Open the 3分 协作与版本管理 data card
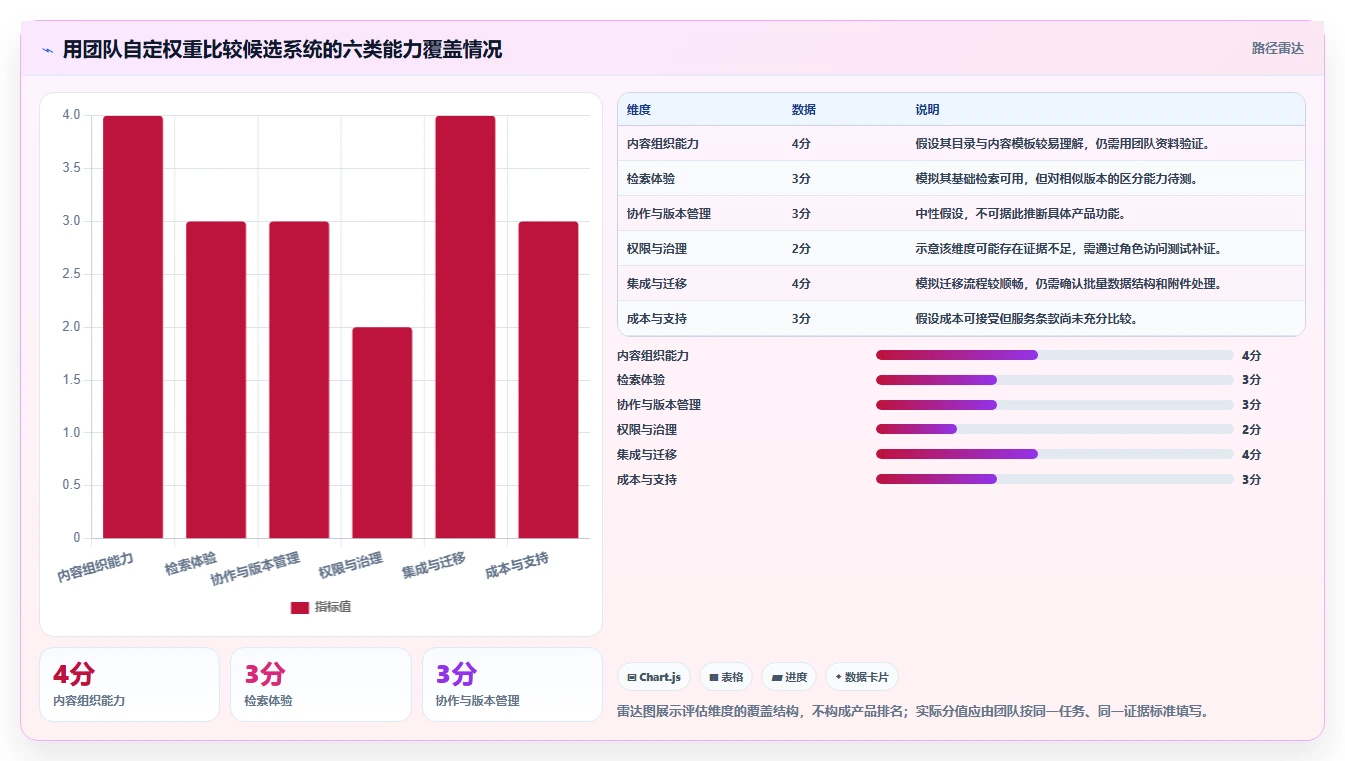1345x761 pixels. coord(512,685)
